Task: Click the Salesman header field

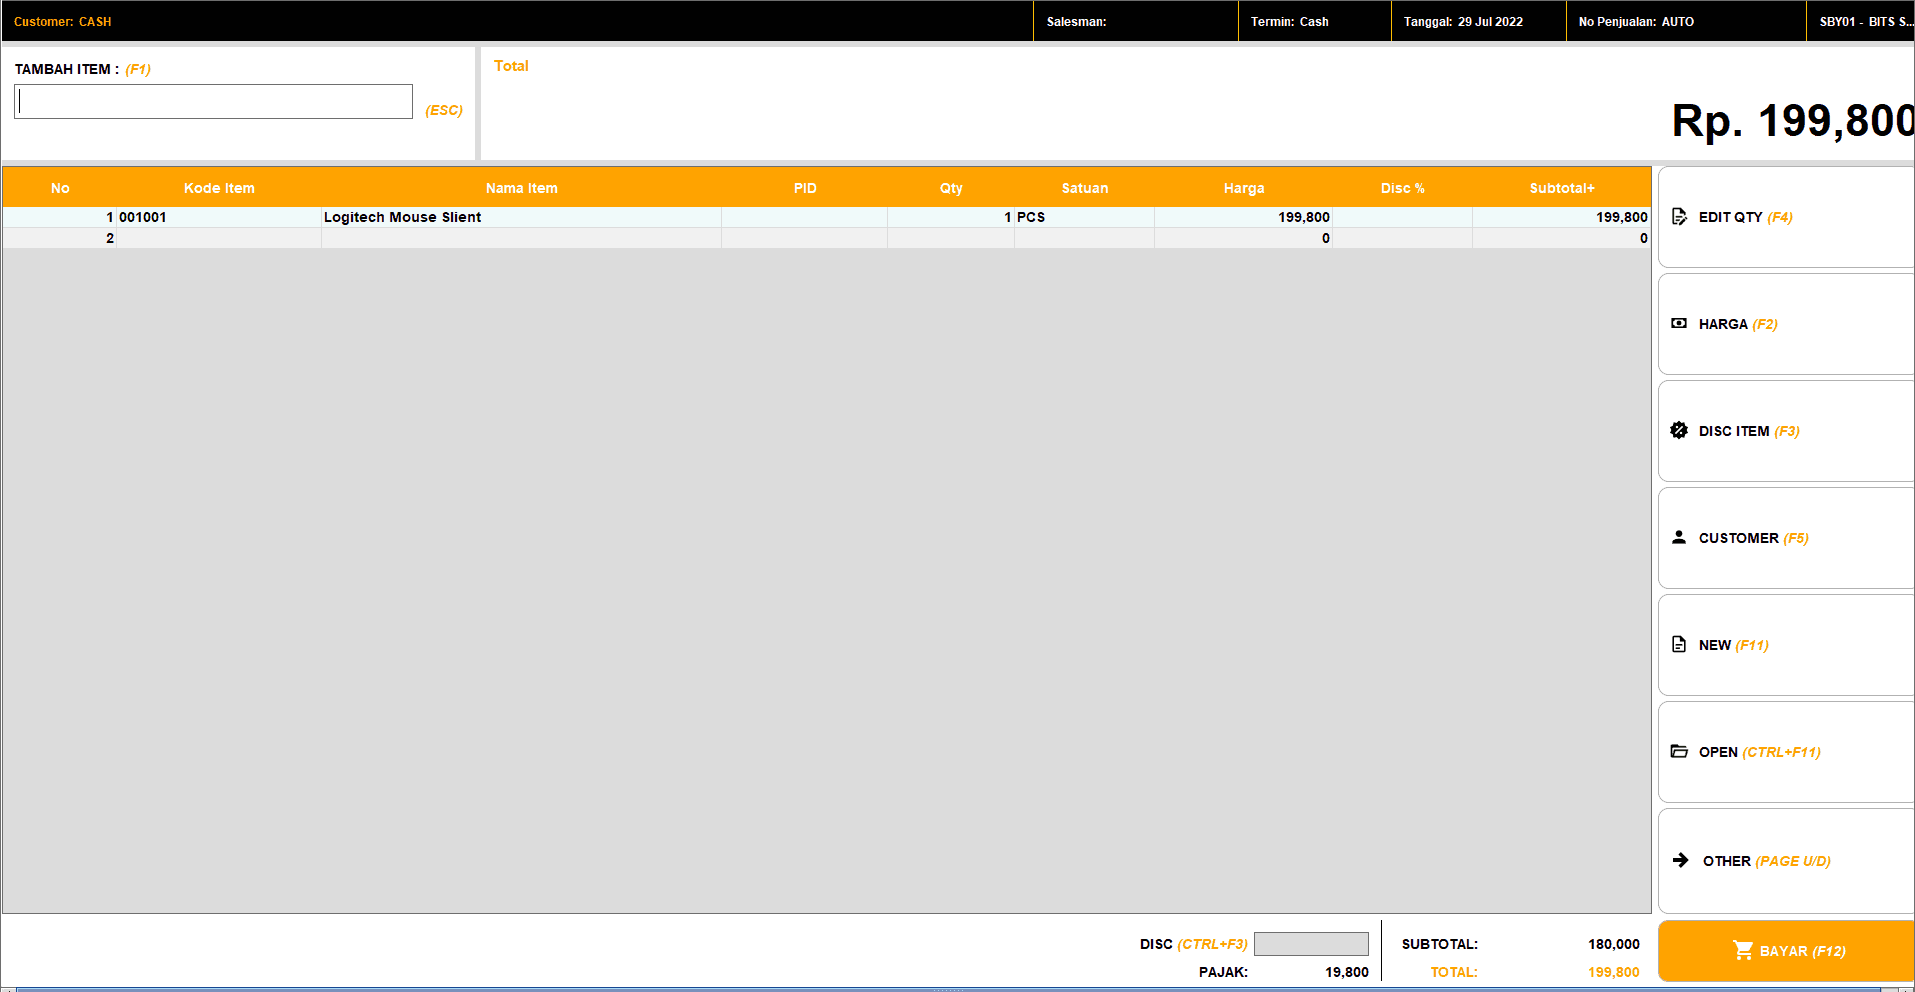Action: [1136, 21]
